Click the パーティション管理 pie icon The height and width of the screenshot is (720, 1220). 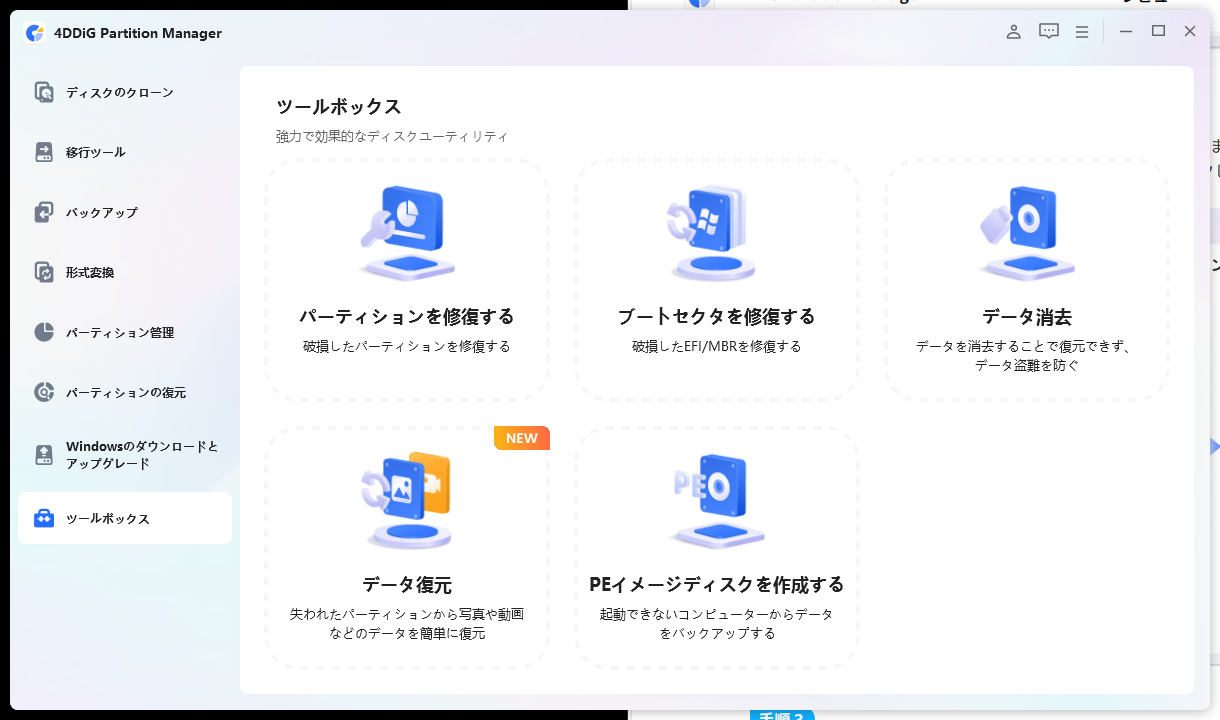pyautogui.click(x=44, y=333)
